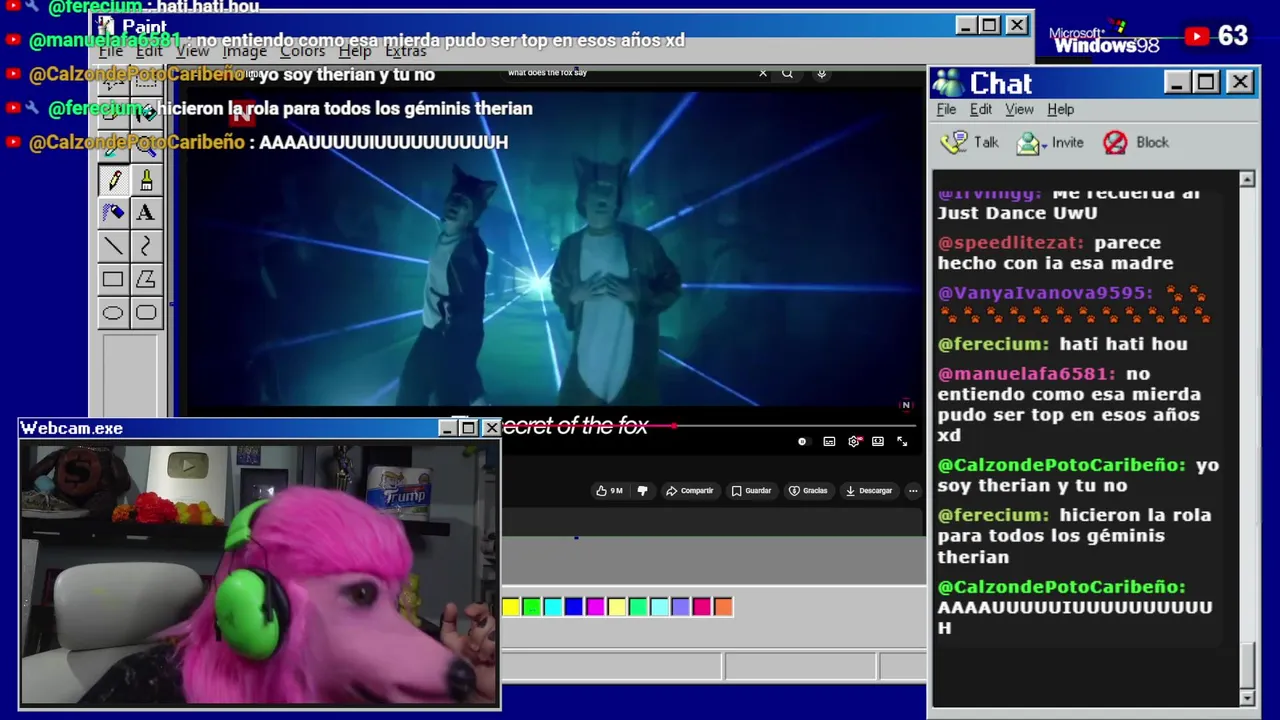
Task: Select the Text tool in Paint
Action: (x=146, y=212)
